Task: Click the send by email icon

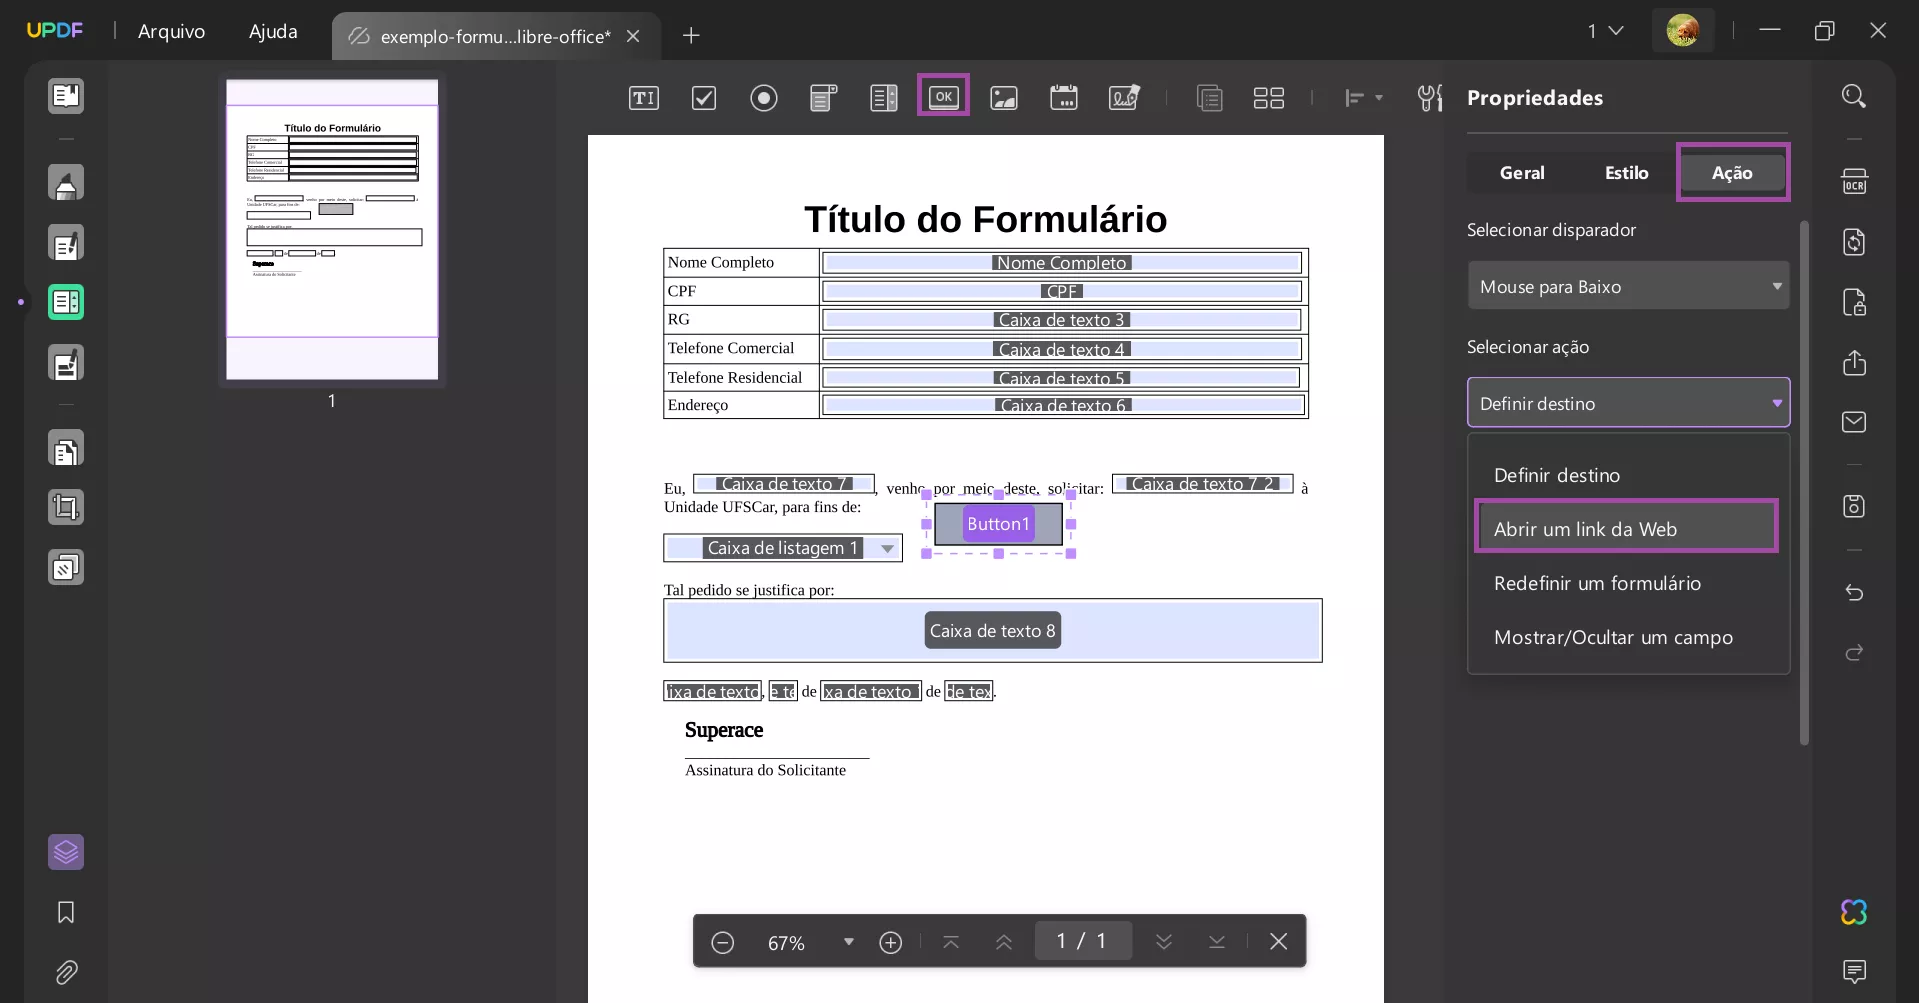Action: [x=1854, y=422]
